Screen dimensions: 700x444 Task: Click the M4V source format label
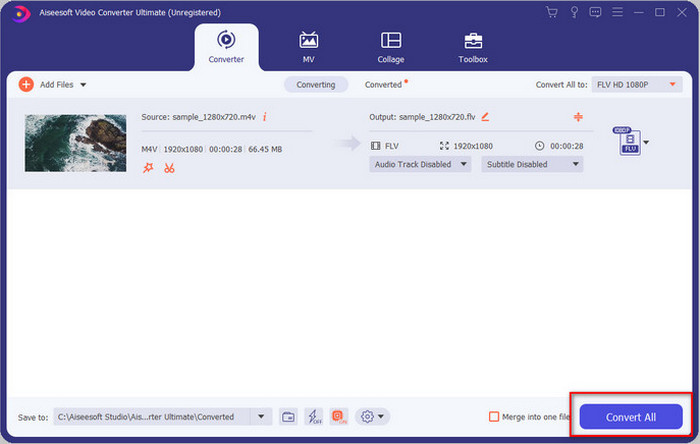149,149
